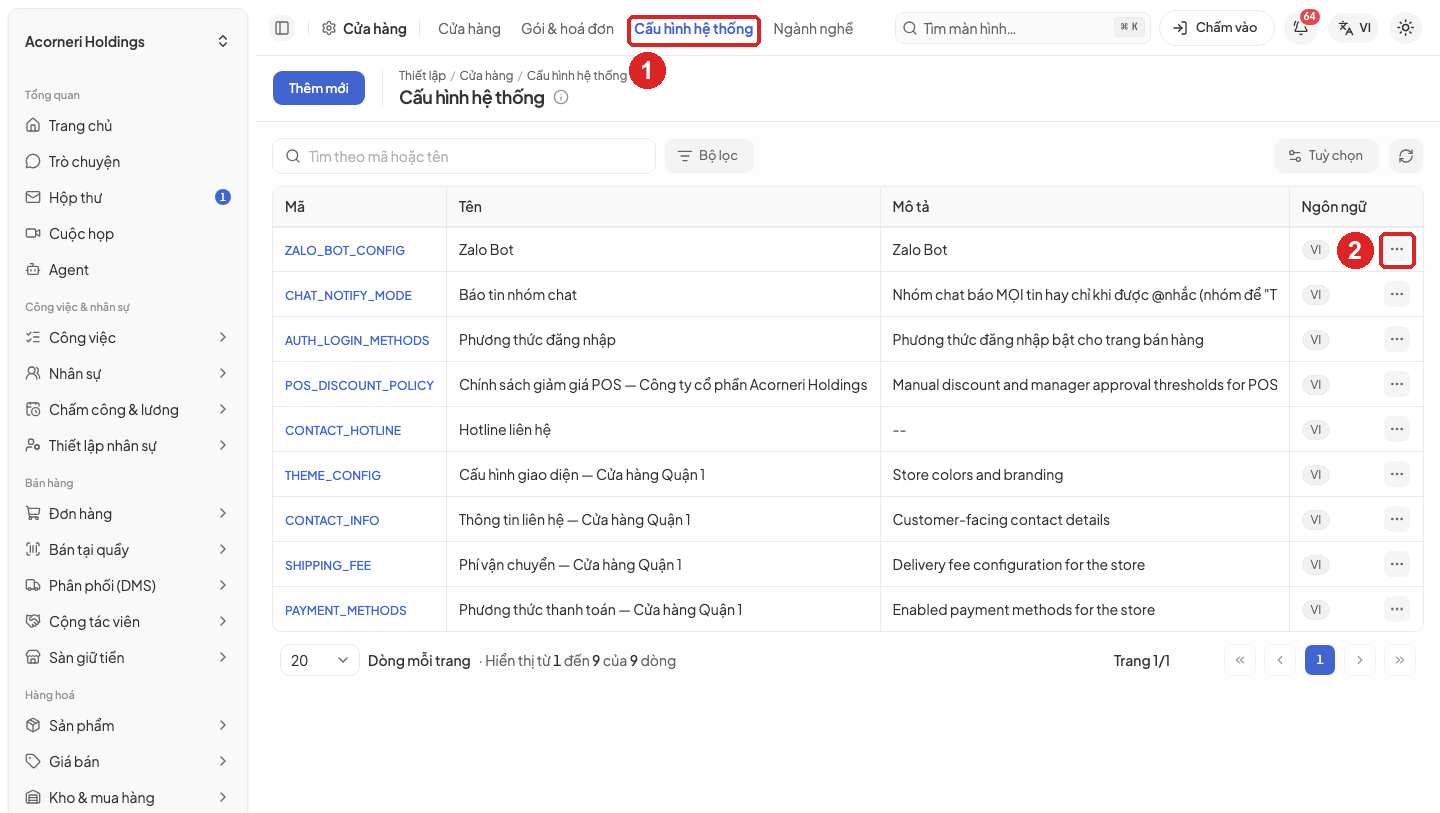Screen dimensions: 1440x813
Task: Click the Tìm màn hình search box
Action: 1023,28
